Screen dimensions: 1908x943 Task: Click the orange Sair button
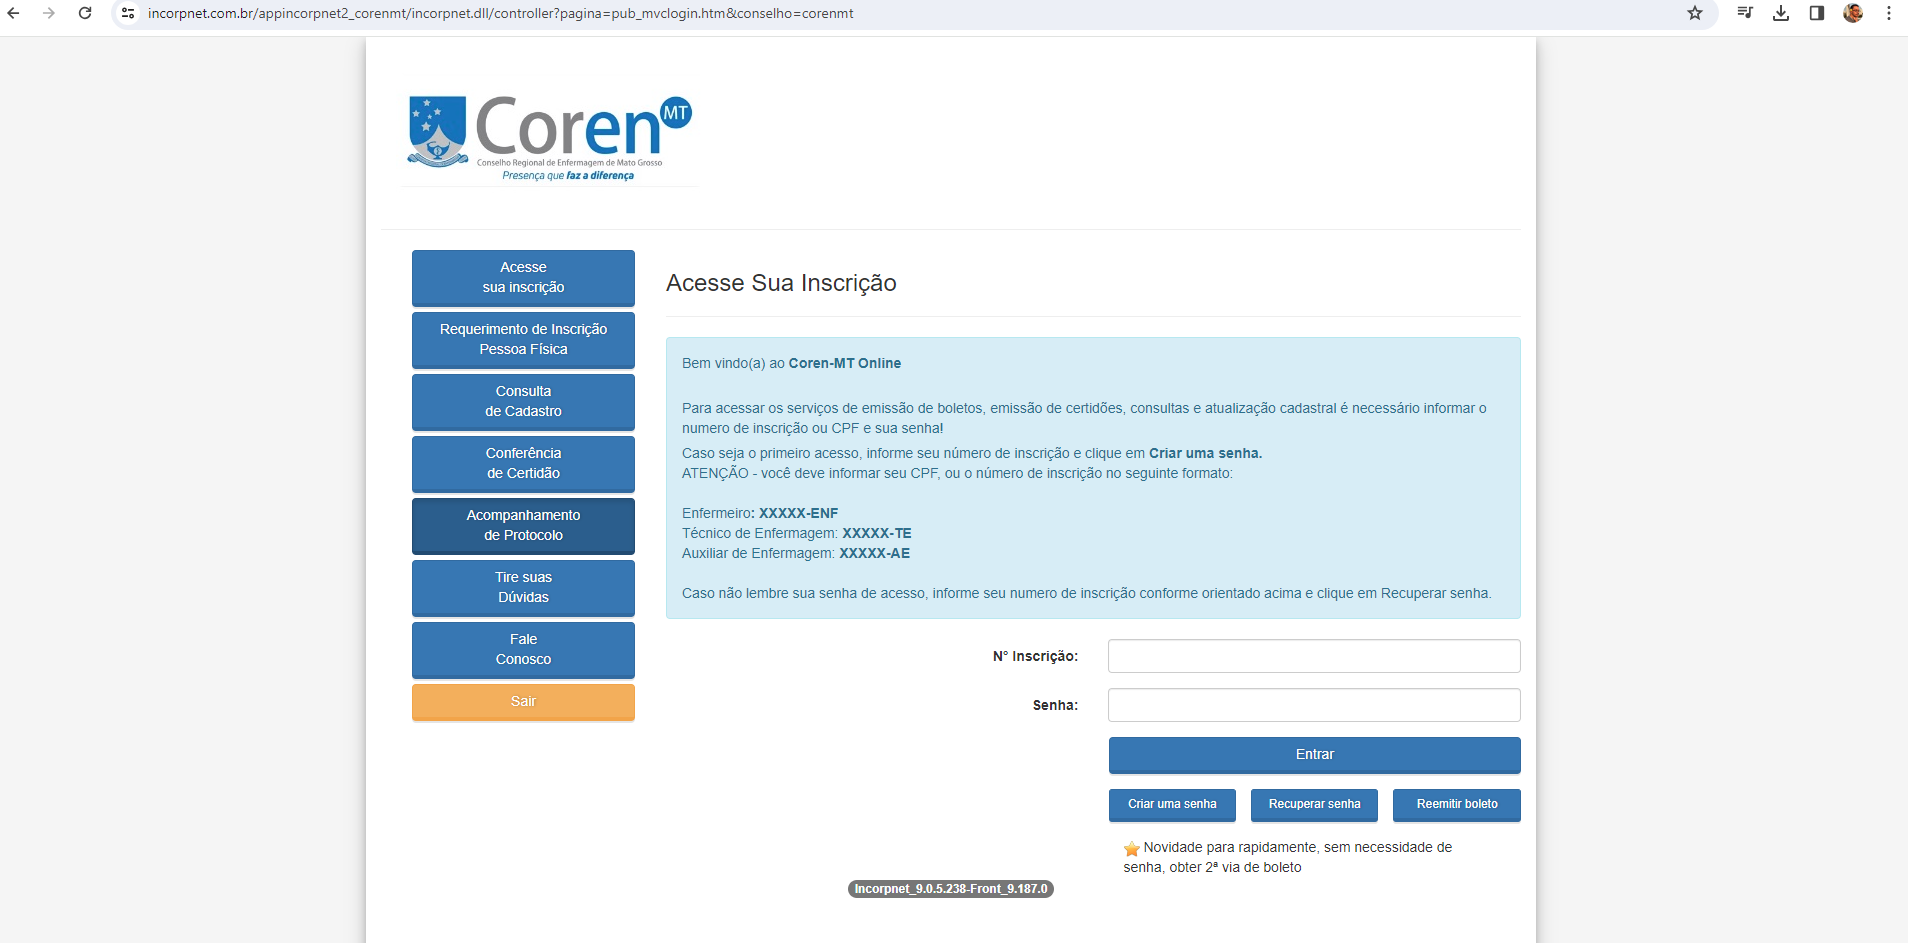pos(523,702)
